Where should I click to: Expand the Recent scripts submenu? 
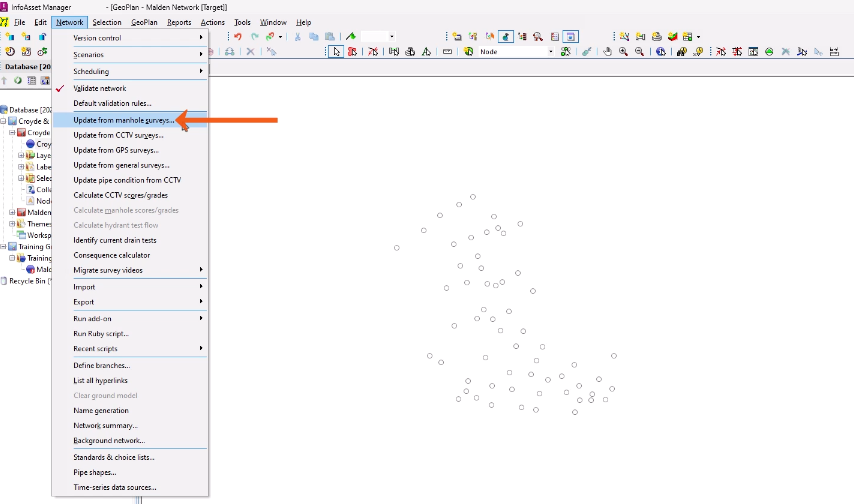pyautogui.click(x=130, y=349)
